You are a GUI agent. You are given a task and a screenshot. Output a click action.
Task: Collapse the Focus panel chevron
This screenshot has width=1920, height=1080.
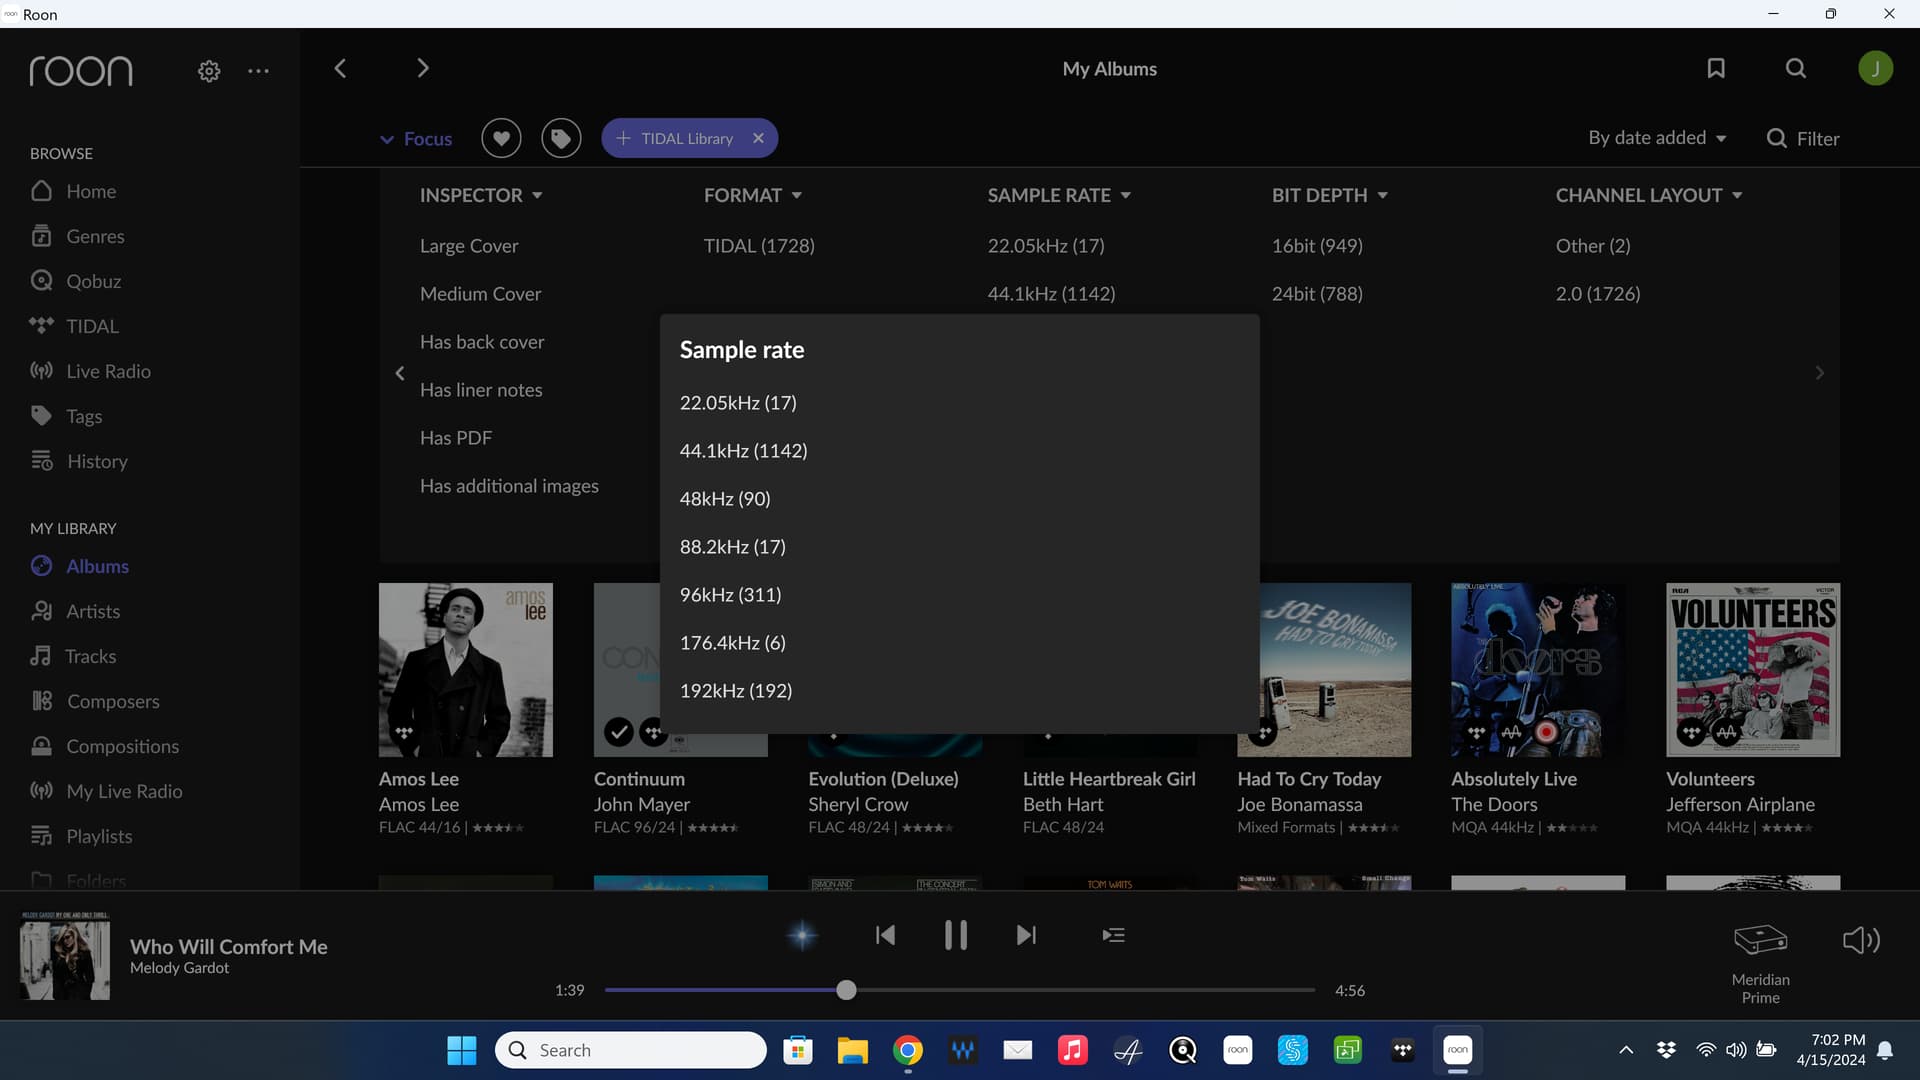point(387,139)
